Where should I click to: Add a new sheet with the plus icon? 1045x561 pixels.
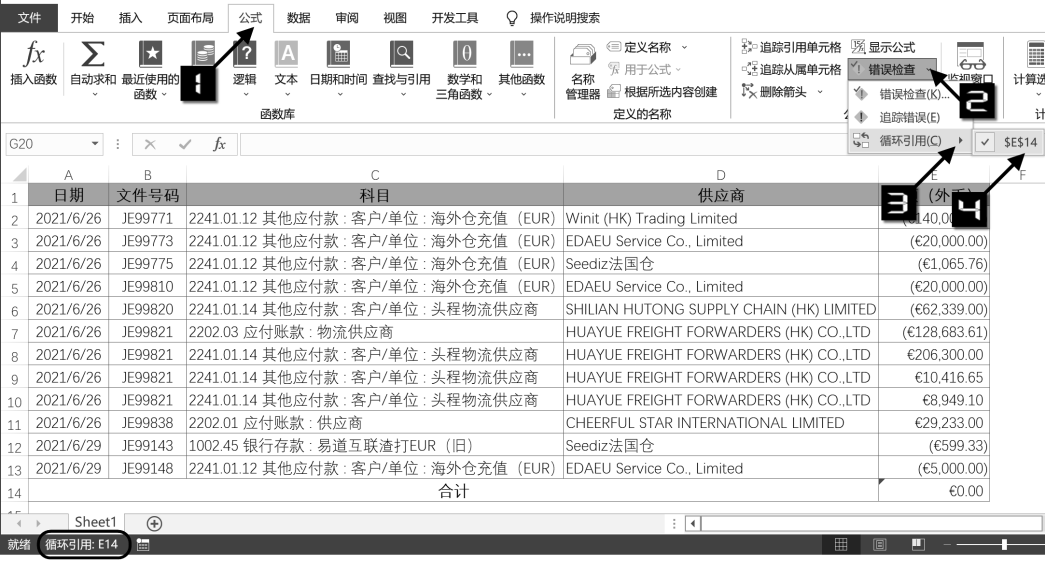[x=154, y=524]
